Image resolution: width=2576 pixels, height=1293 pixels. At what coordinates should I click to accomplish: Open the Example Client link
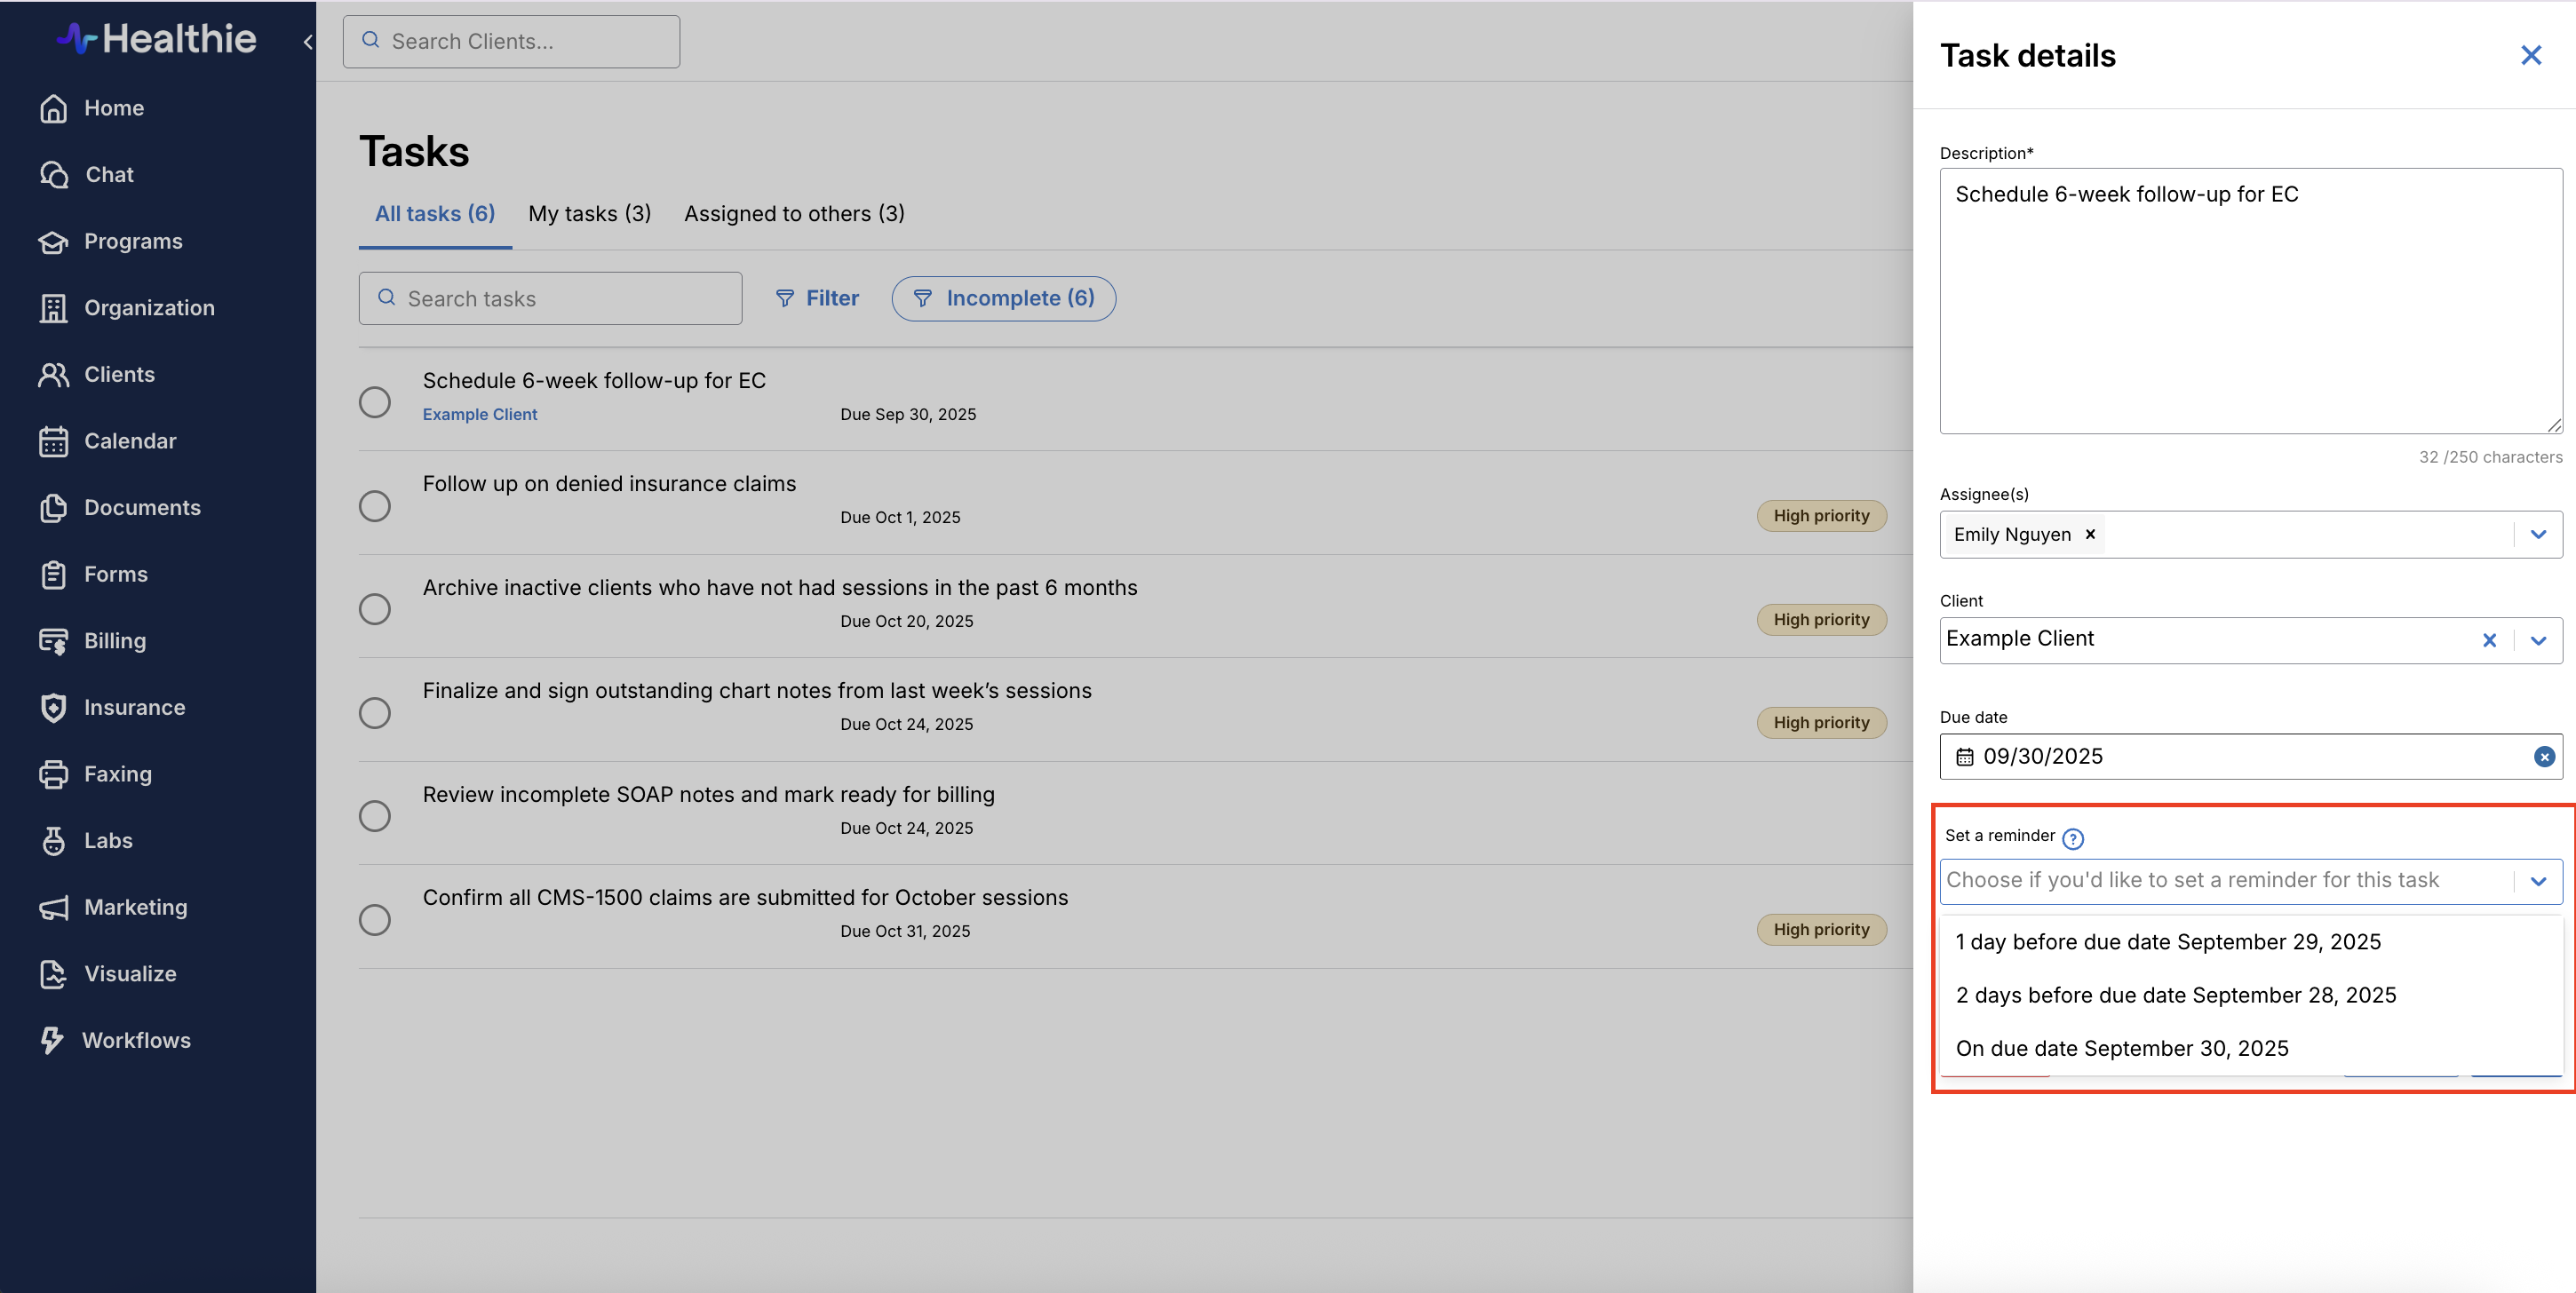pos(480,414)
